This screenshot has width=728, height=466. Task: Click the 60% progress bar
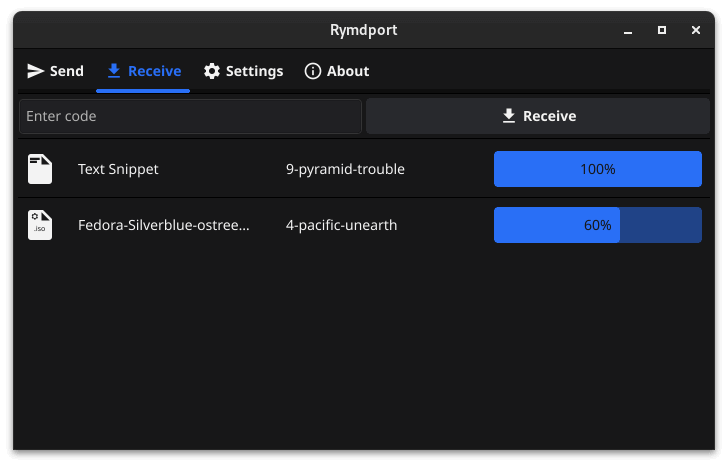(597, 225)
